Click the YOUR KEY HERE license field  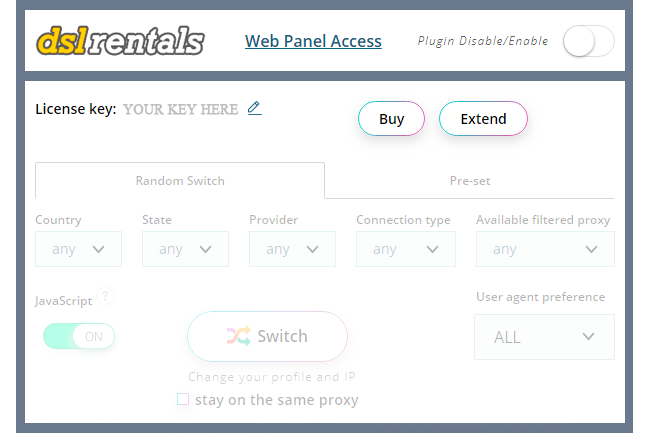click(x=181, y=109)
